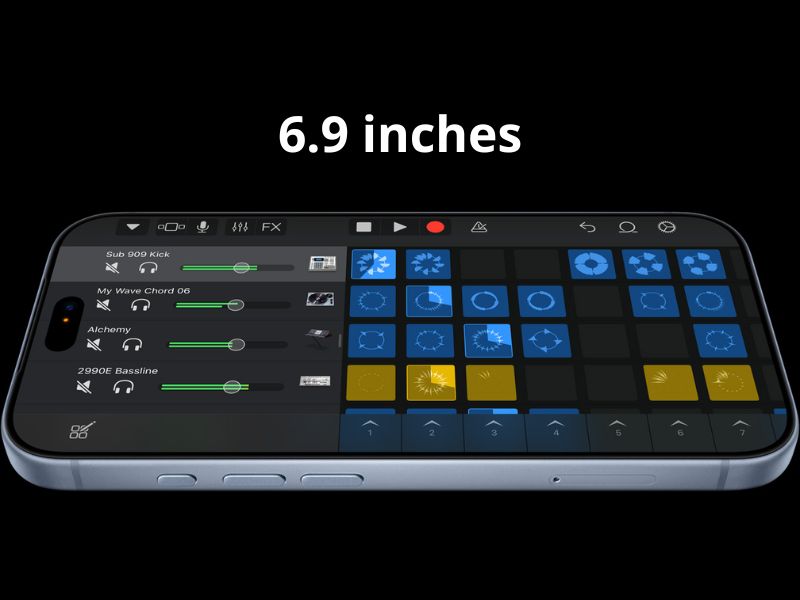800x600 pixels.
Task: Select the 2990E Bassline track name
Action: pos(117,371)
